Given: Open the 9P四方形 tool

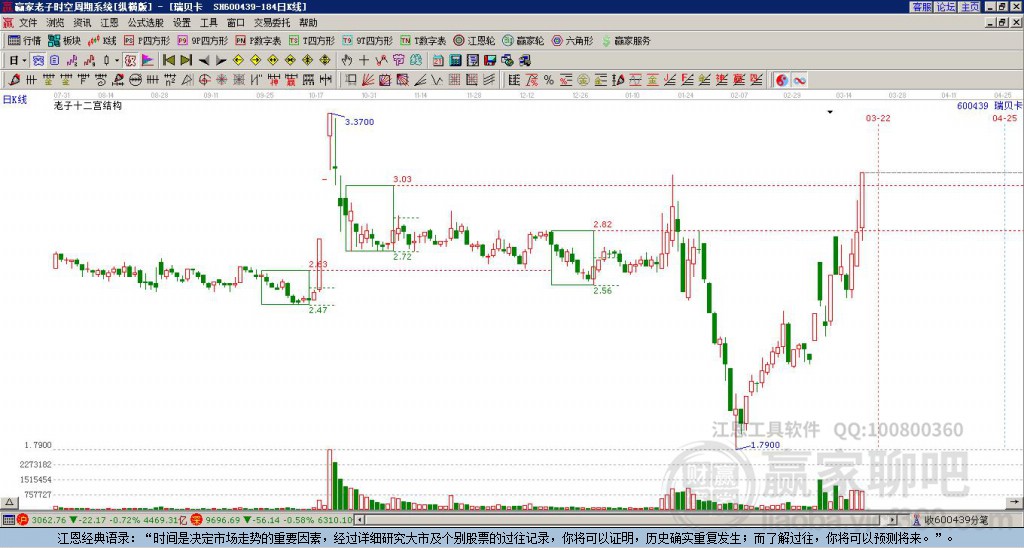Looking at the screenshot, I should tap(202, 40).
